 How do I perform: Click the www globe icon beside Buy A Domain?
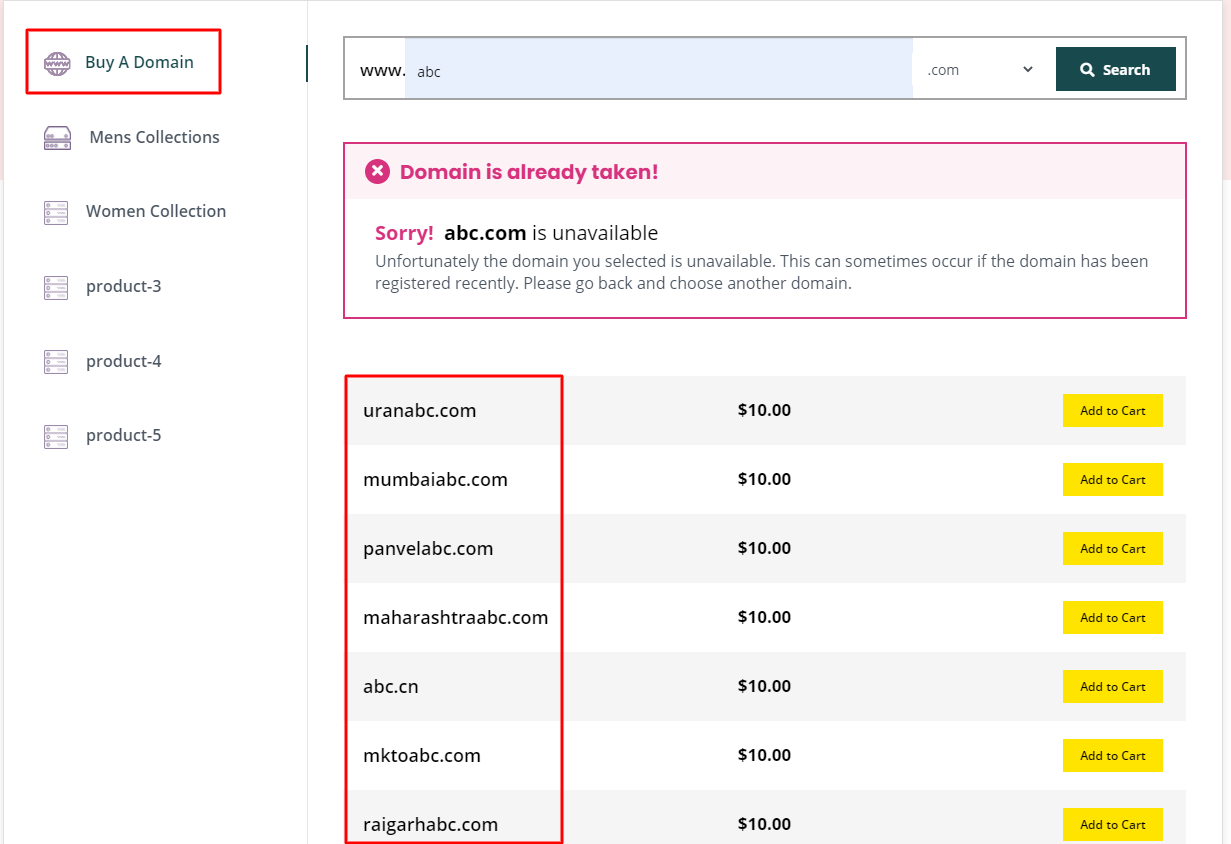point(57,64)
